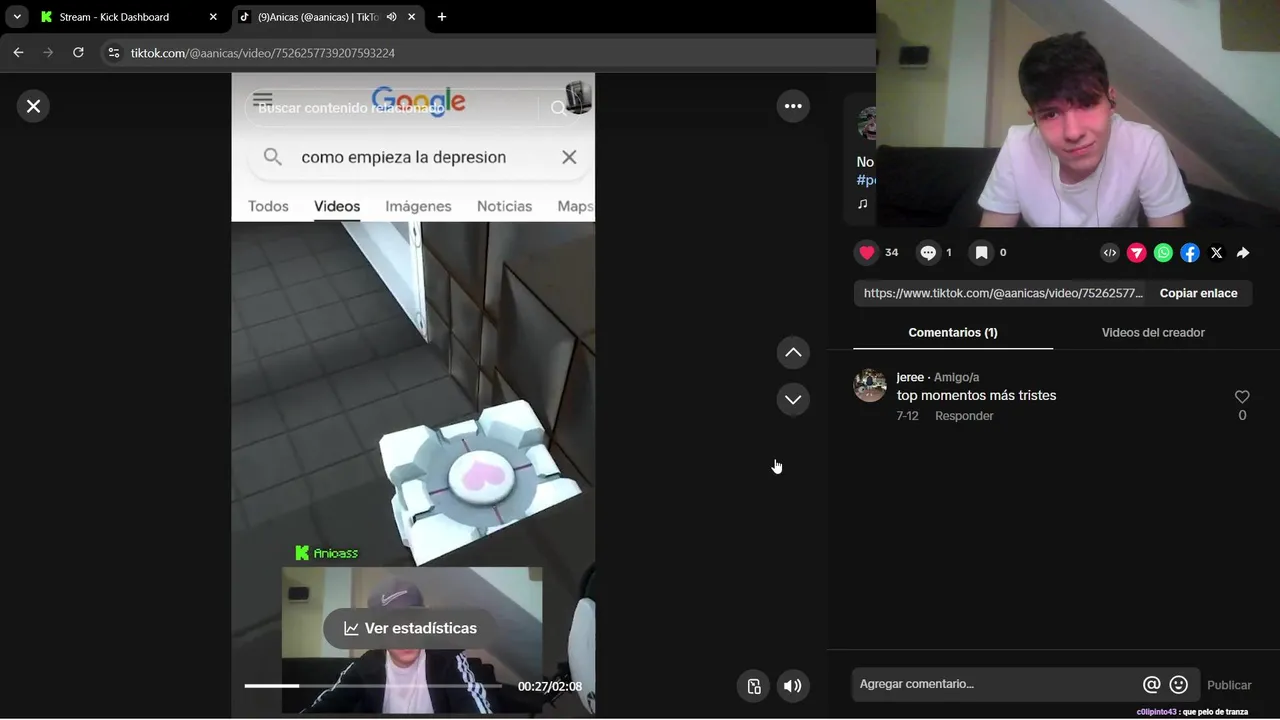
Task: Click the browser back arrow
Action: coord(18,53)
